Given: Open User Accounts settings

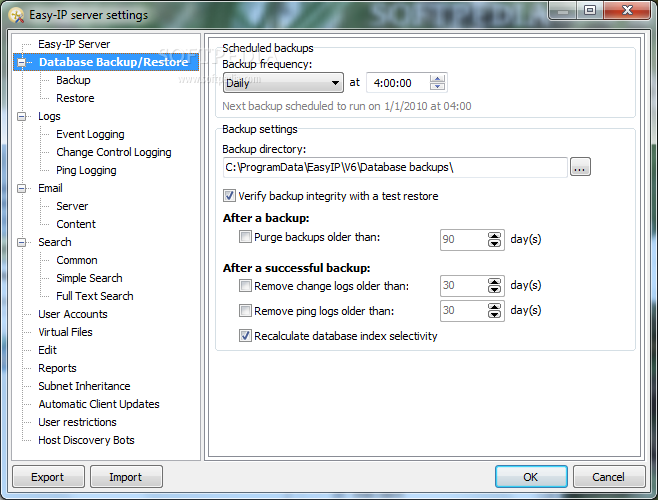Looking at the screenshot, I should coord(73,314).
